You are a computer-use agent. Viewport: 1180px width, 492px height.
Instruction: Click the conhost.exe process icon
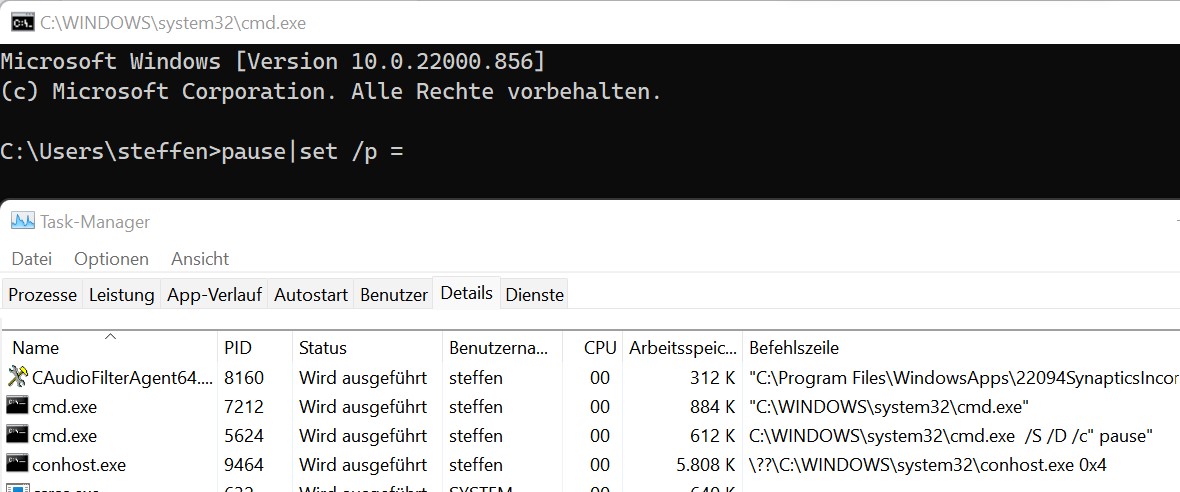tap(17, 464)
